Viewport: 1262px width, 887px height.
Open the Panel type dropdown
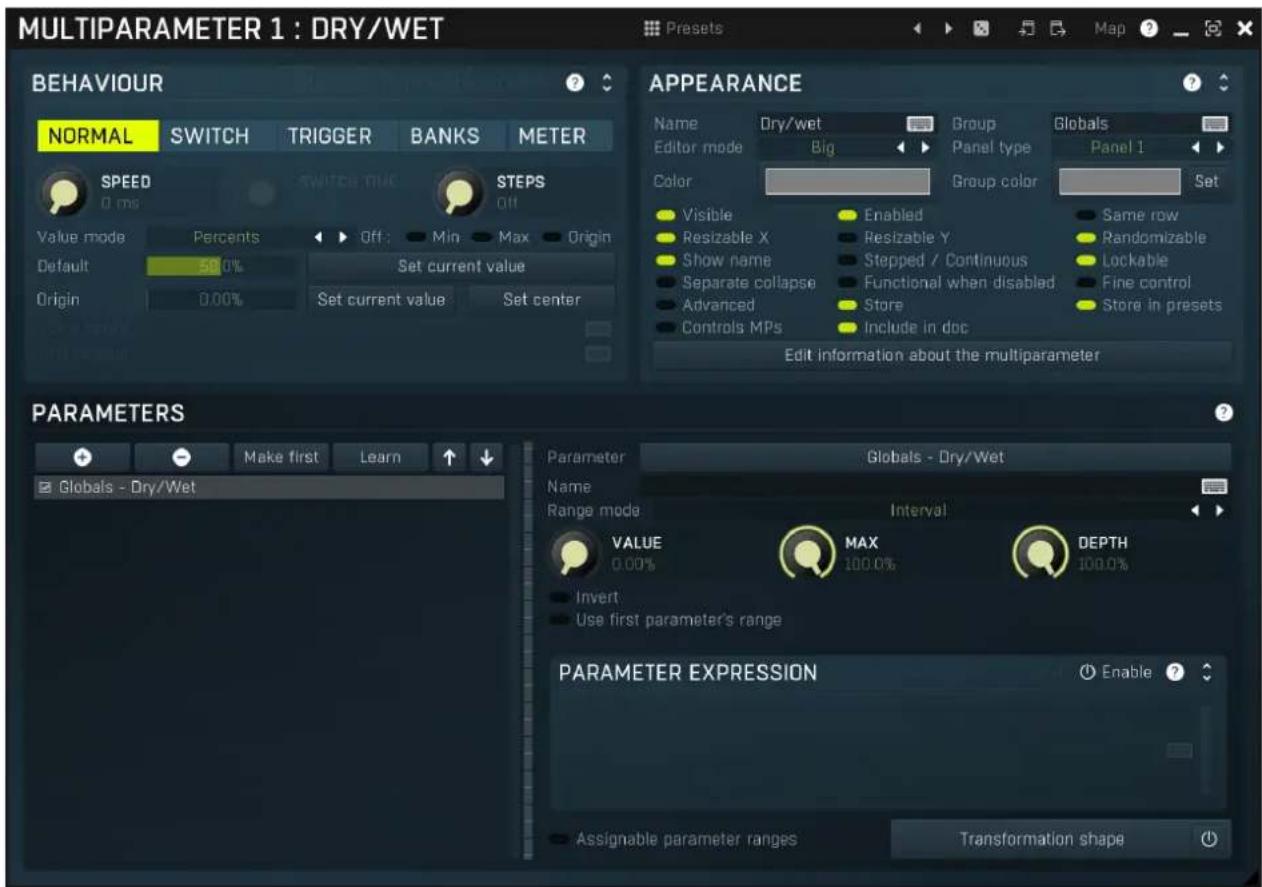tap(1116, 147)
